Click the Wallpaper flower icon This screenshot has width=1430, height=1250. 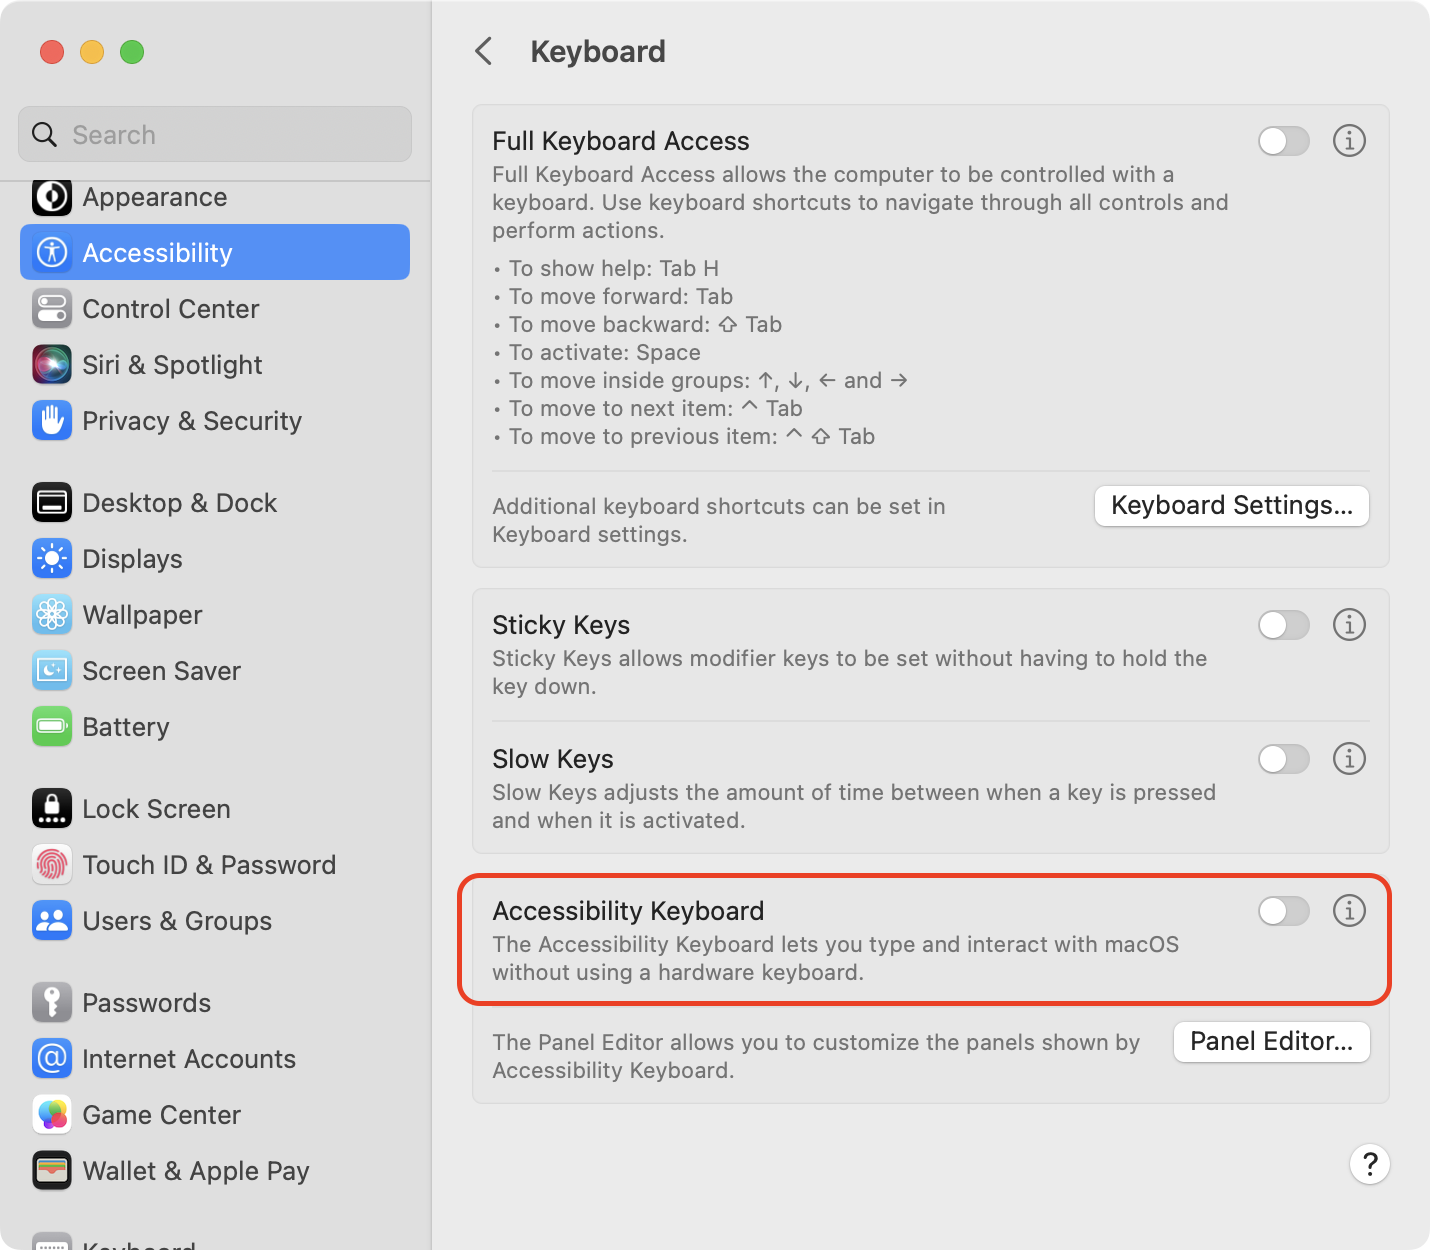52,615
